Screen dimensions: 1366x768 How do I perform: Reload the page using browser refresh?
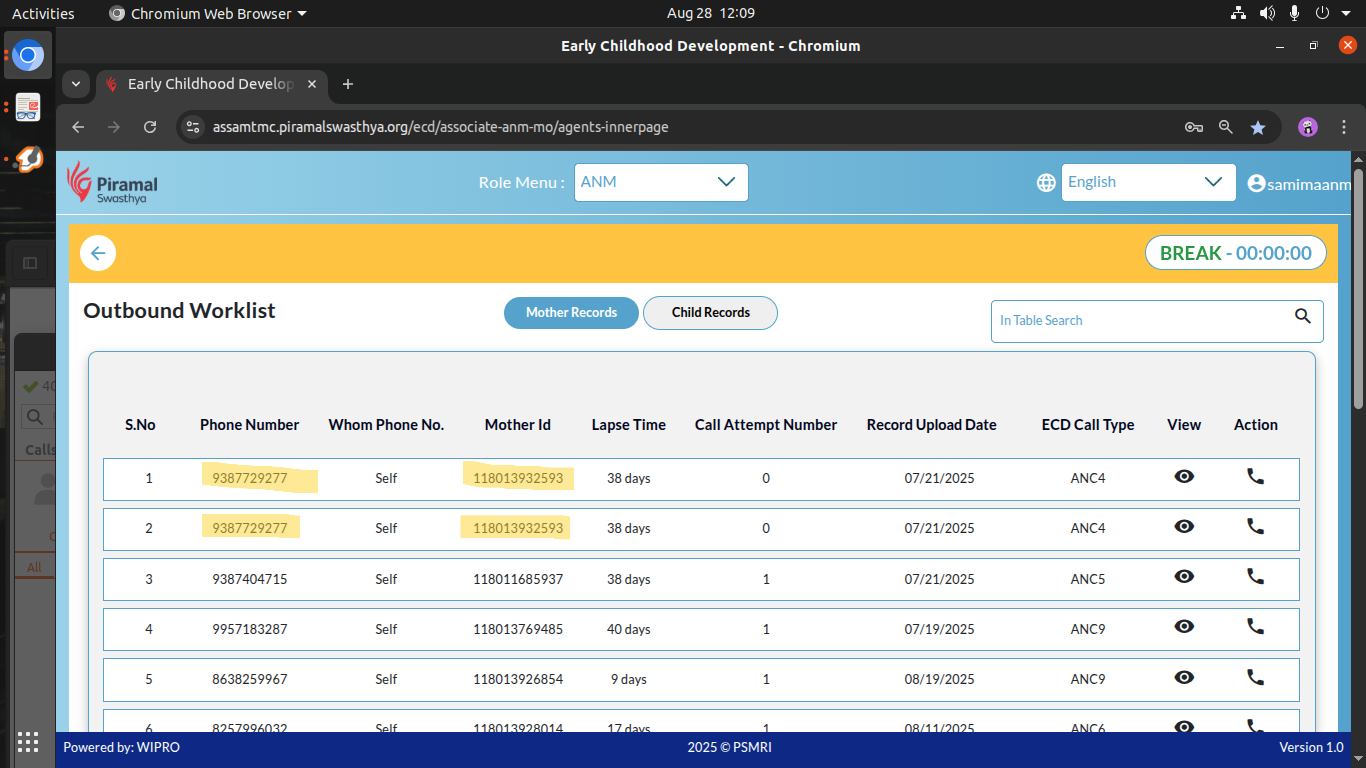pos(150,127)
